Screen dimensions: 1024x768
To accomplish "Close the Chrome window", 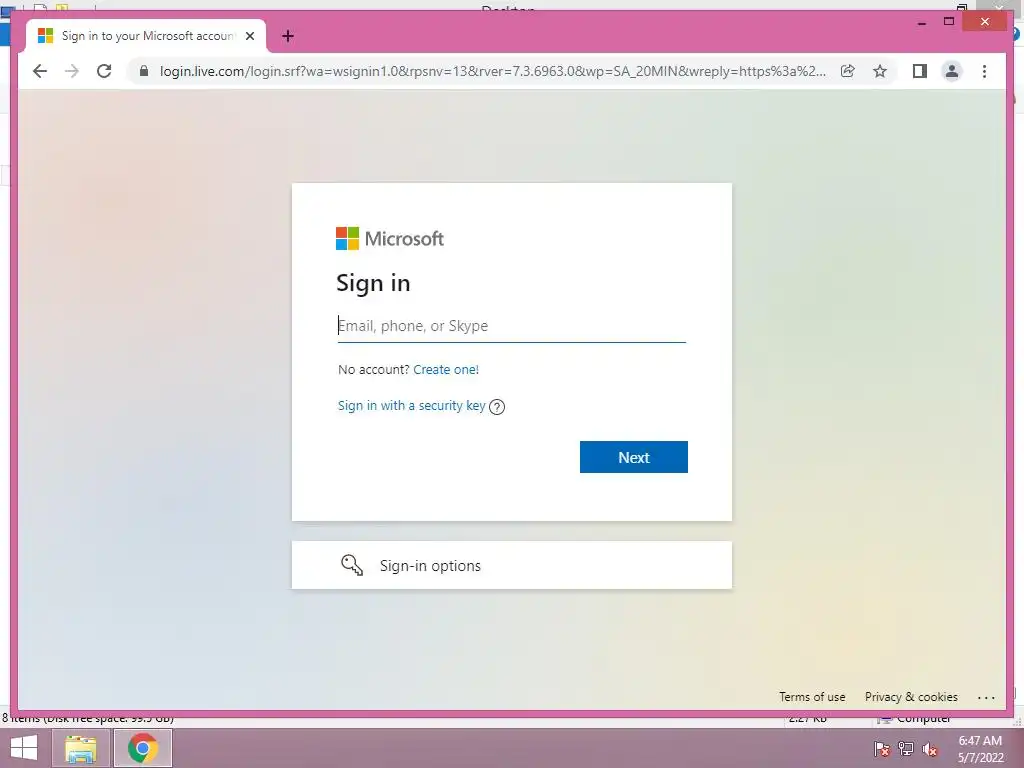I will pos(985,22).
